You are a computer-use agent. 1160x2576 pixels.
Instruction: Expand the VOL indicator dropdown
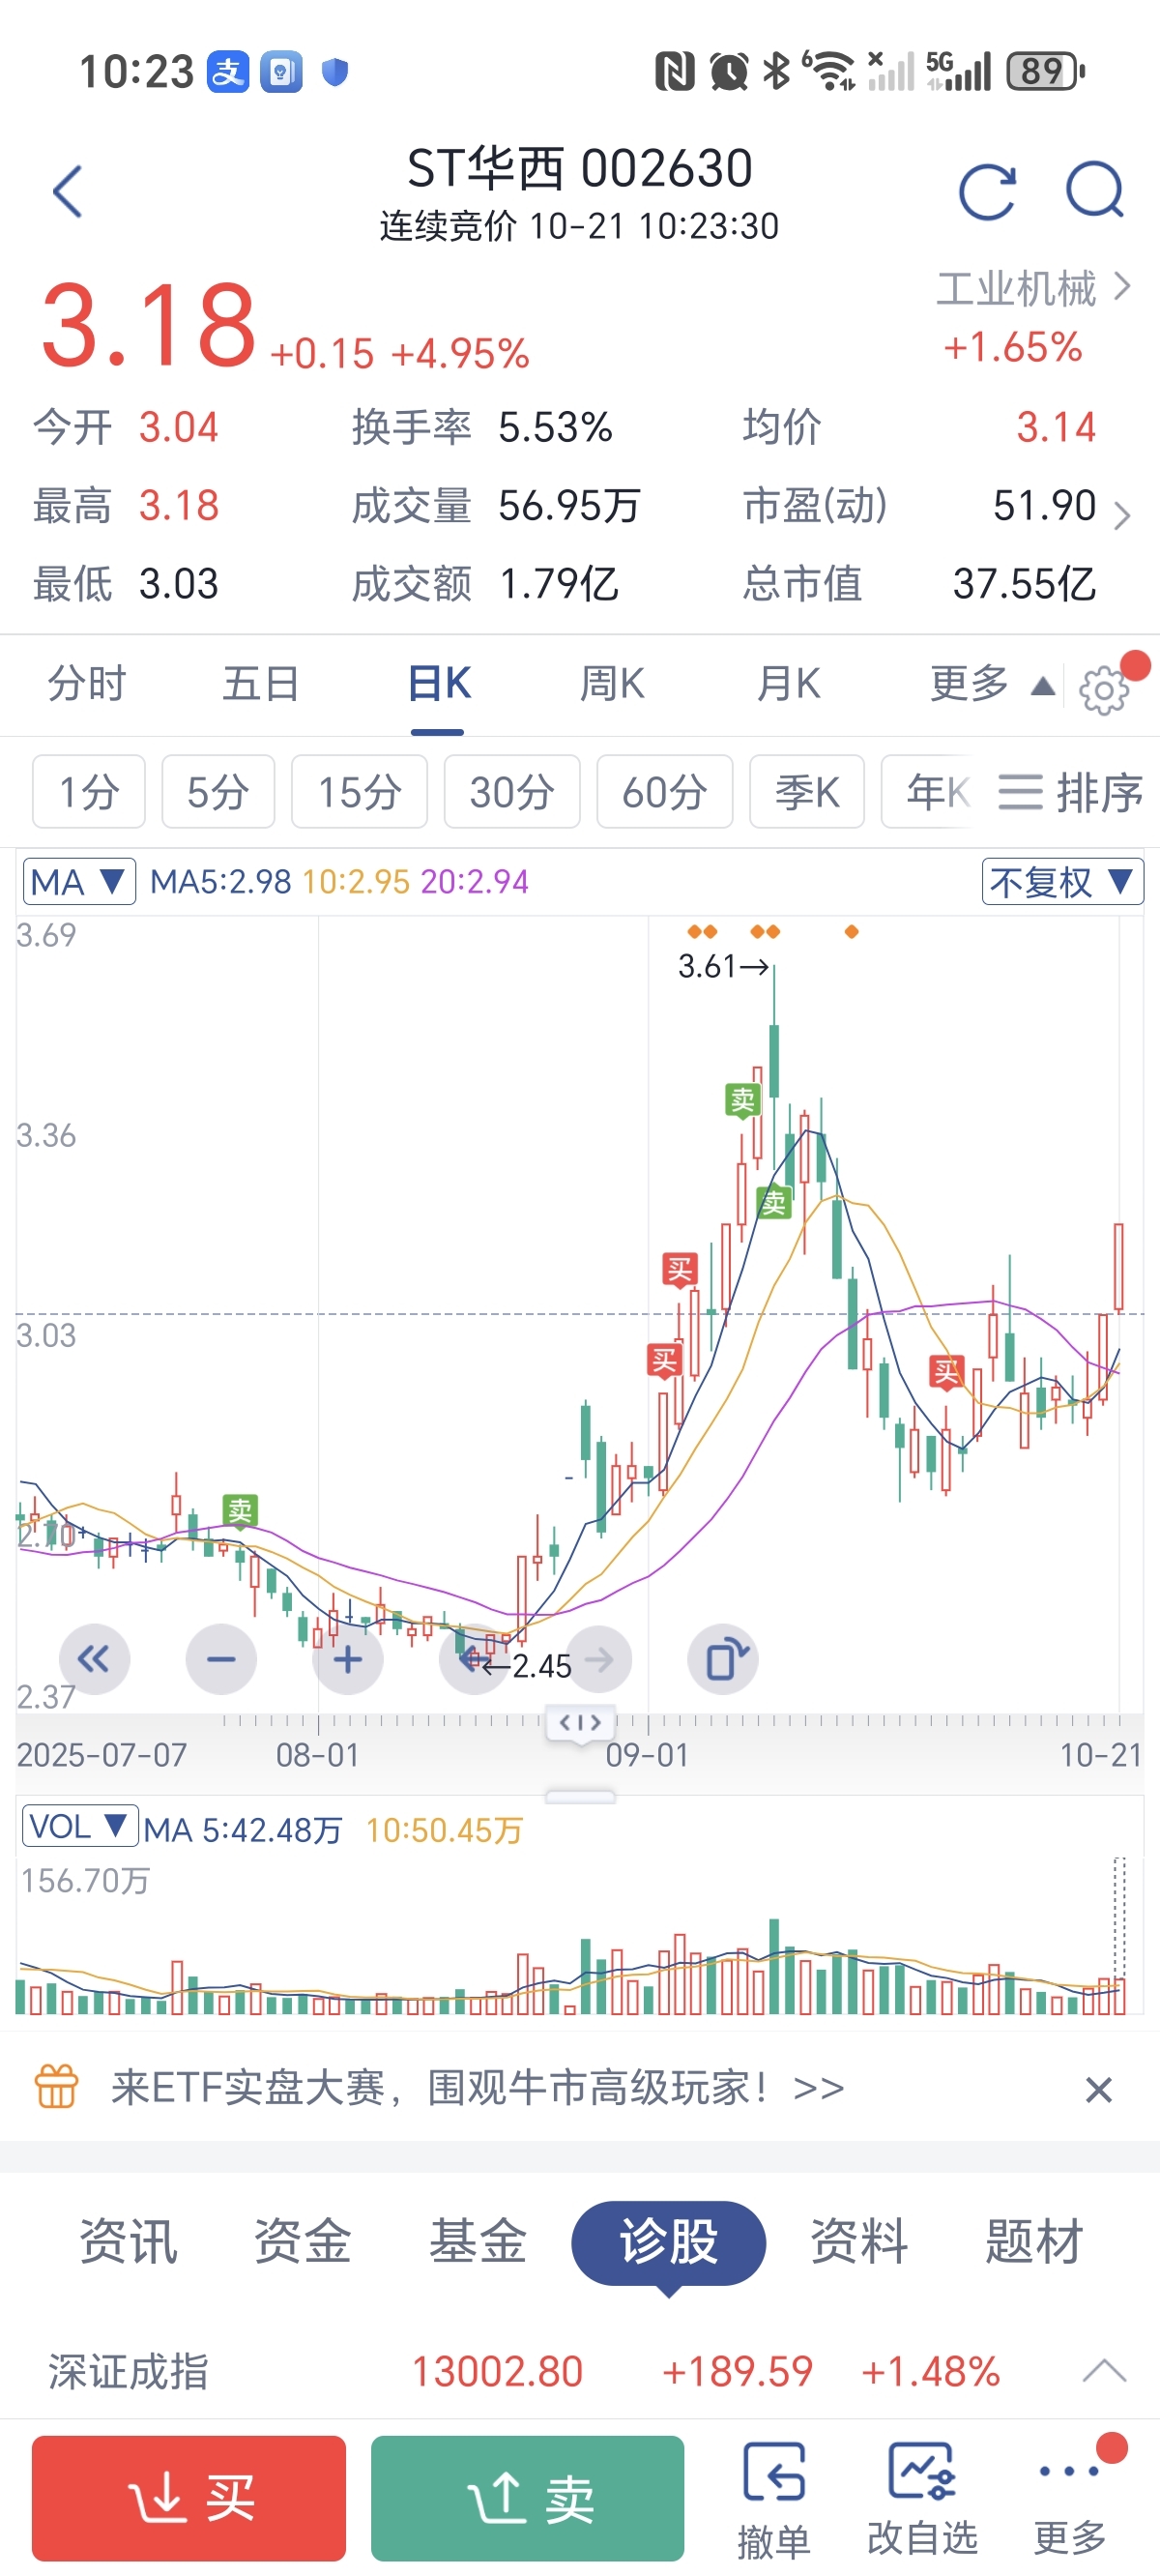(79, 1827)
